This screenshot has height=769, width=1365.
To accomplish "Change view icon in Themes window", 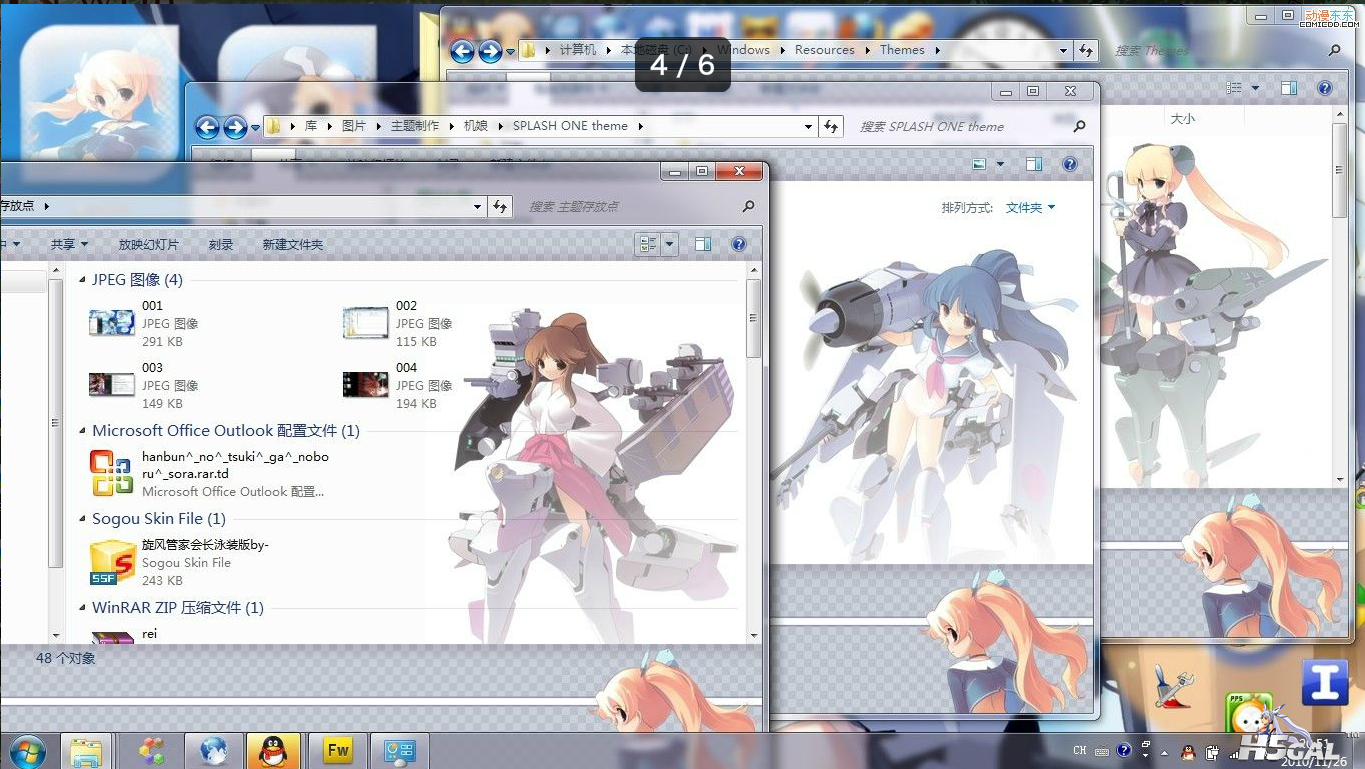I will click(1234, 88).
